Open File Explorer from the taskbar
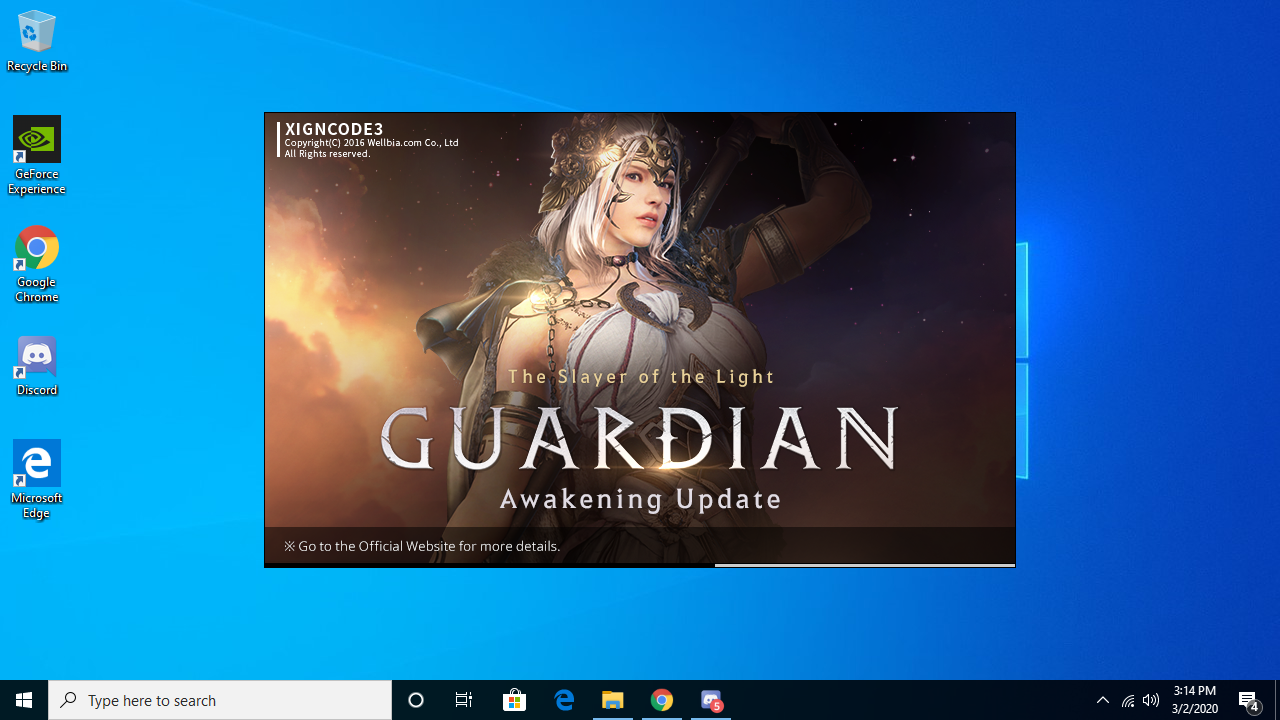Screen dimensions: 1280x720 (x=613, y=700)
